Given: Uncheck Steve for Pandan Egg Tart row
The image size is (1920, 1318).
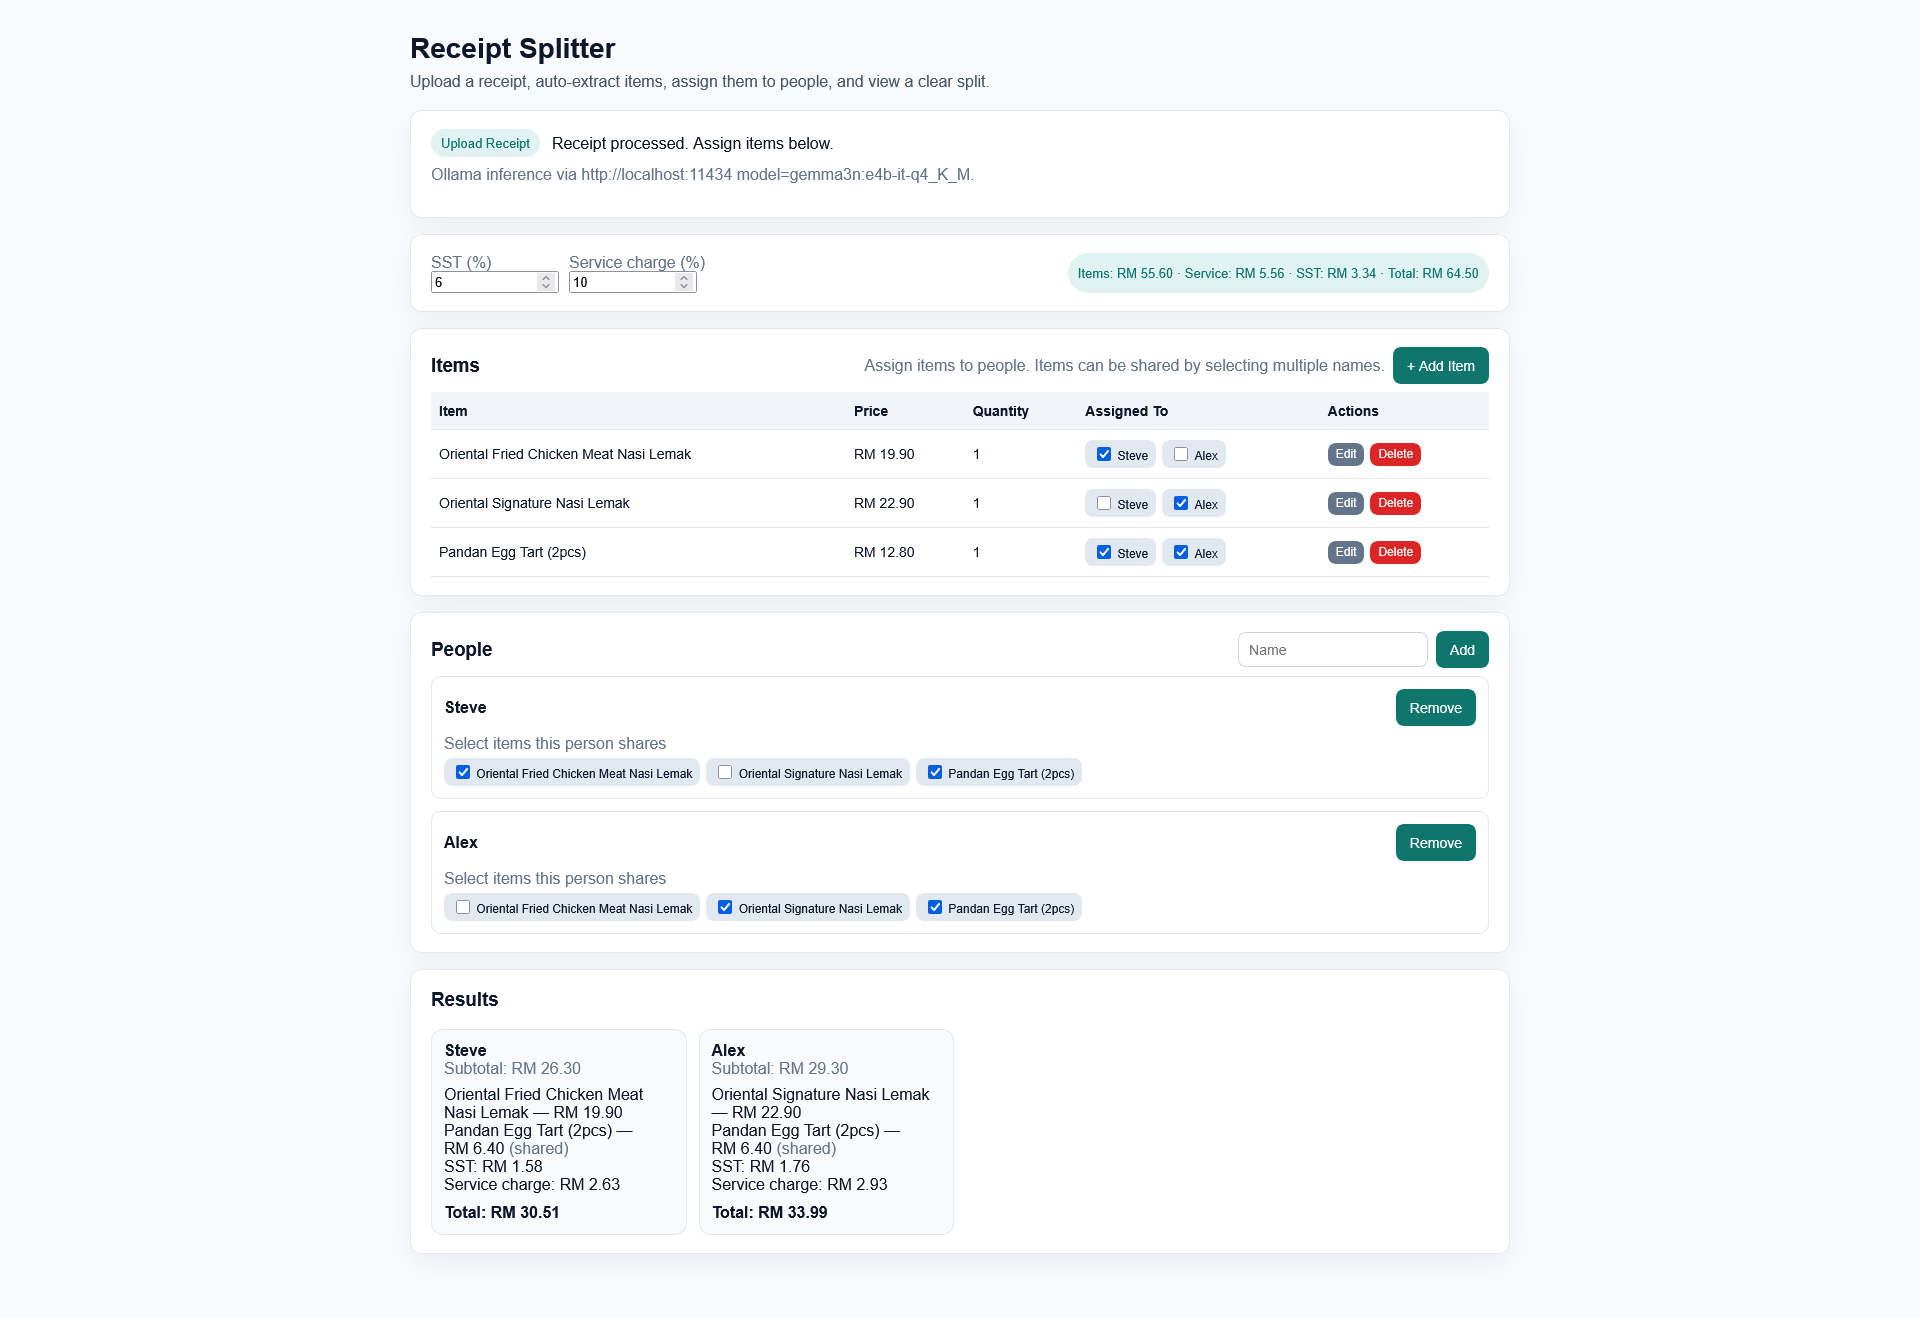Looking at the screenshot, I should point(1104,552).
